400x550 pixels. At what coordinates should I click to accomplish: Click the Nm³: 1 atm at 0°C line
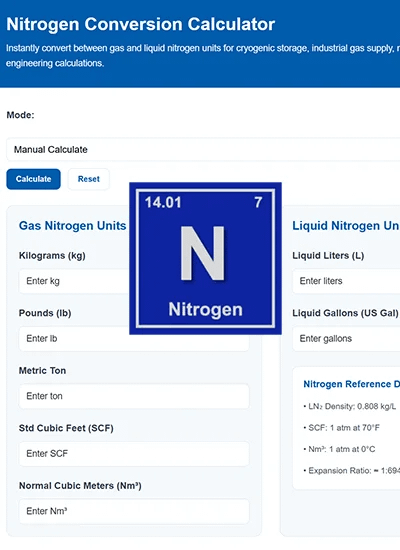point(339,449)
